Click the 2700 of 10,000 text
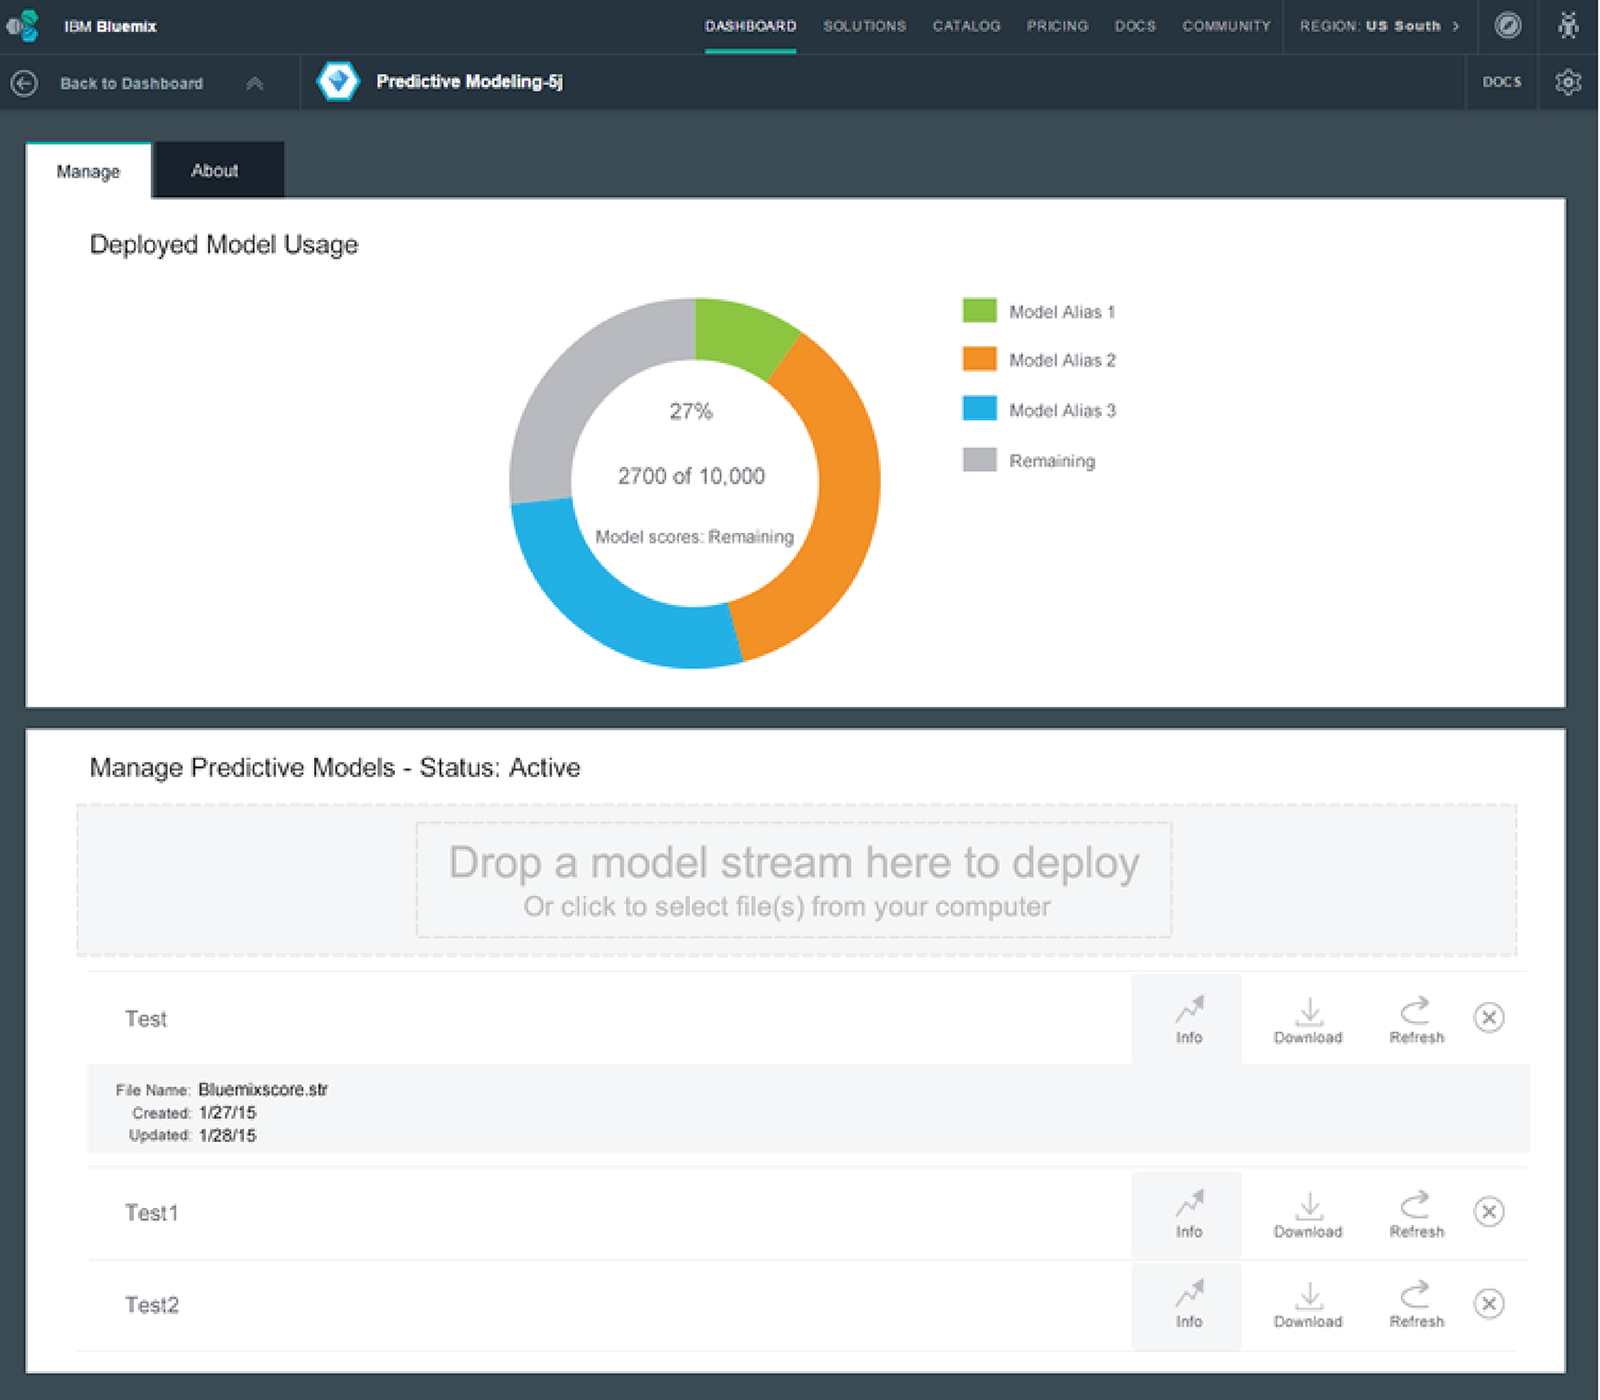 [x=691, y=476]
